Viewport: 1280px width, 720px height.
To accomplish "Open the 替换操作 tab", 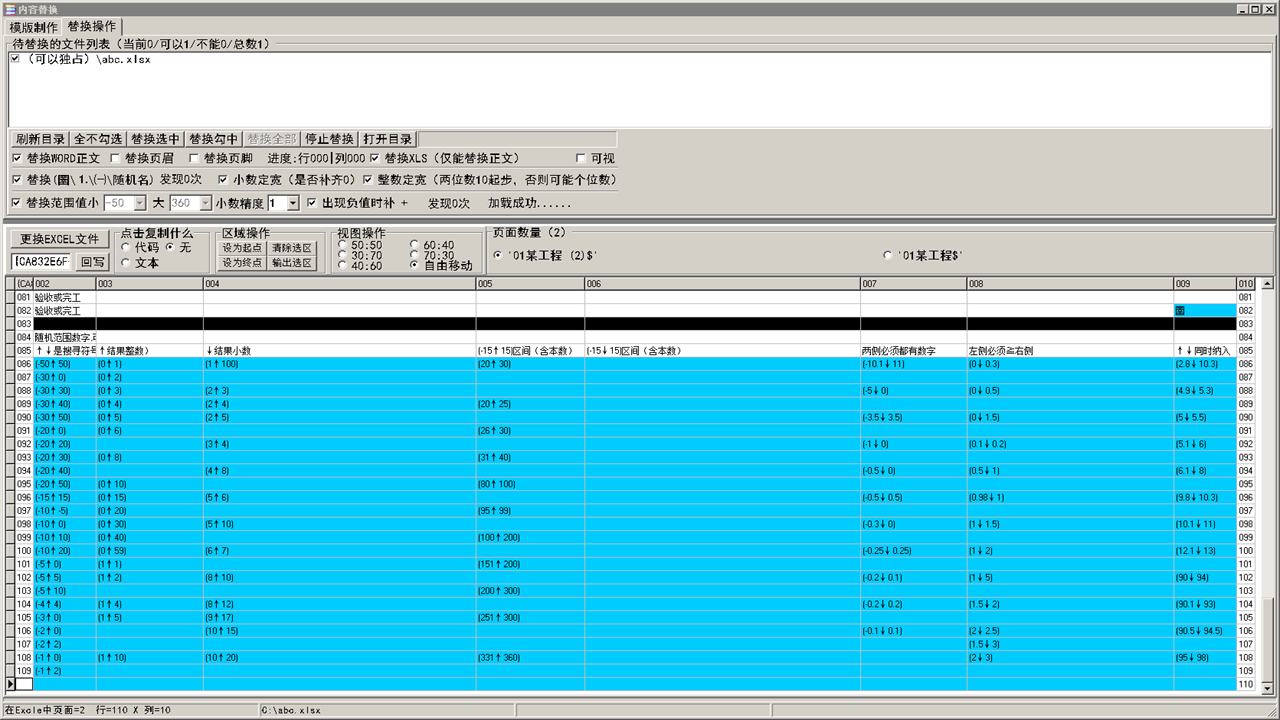I will pyautogui.click(x=91, y=27).
